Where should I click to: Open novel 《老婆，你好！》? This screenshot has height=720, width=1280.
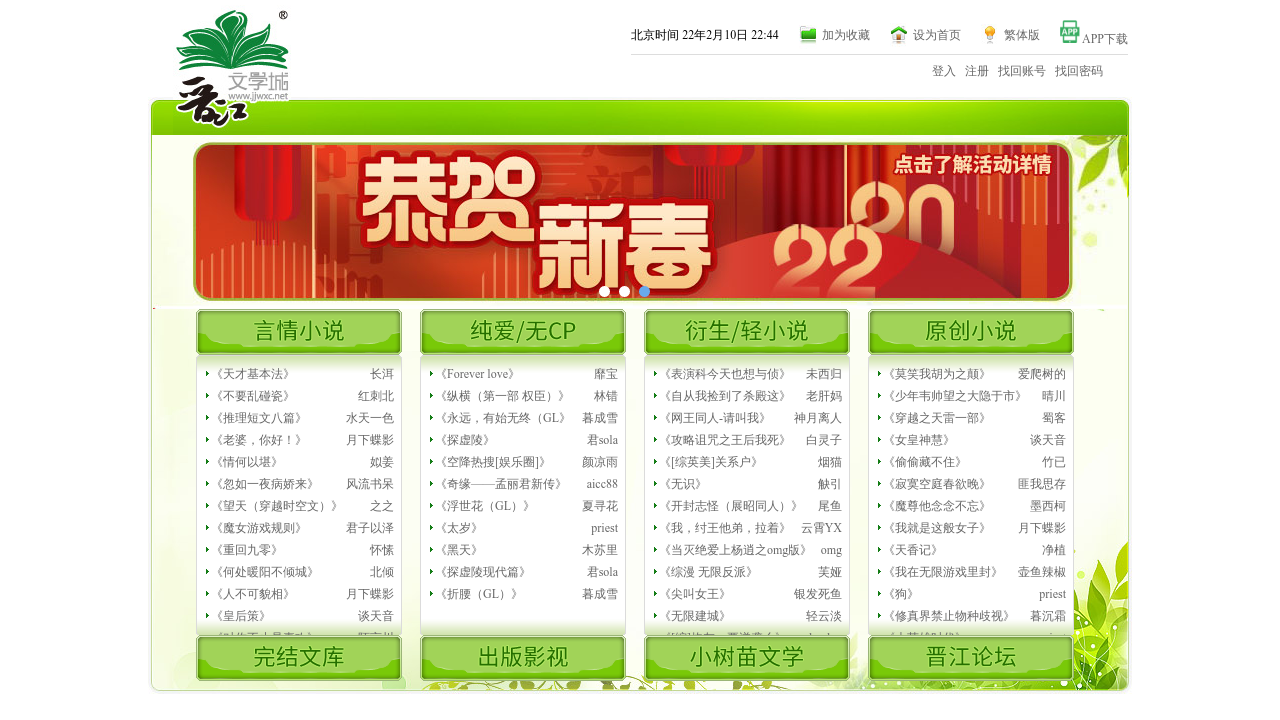257,440
